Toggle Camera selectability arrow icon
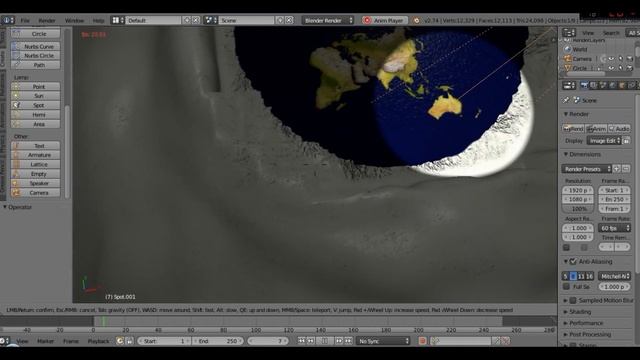This screenshot has width=640, height=360. point(620,59)
